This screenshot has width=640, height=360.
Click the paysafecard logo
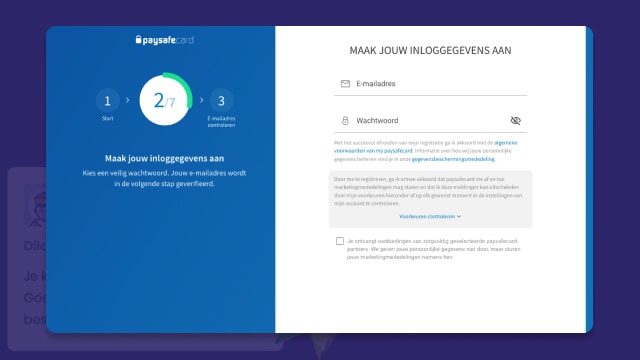click(x=164, y=40)
